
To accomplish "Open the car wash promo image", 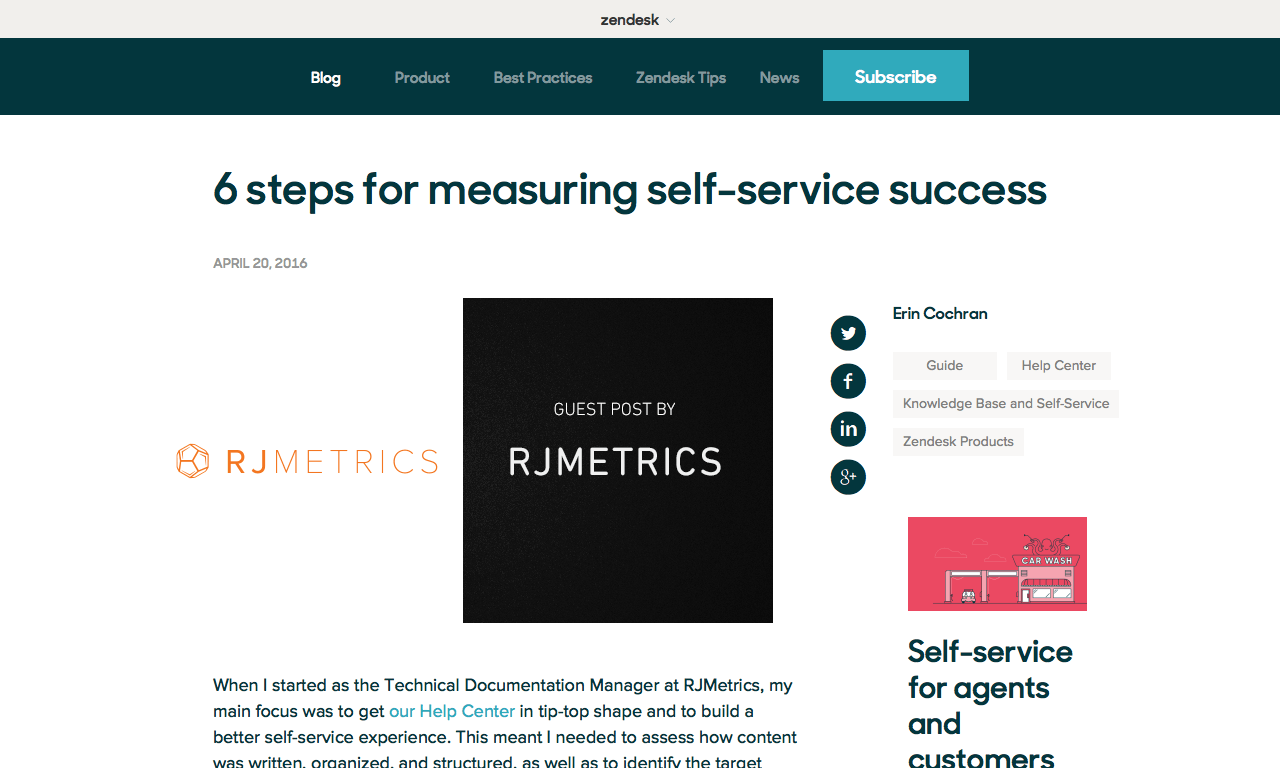I will click(x=997, y=564).
